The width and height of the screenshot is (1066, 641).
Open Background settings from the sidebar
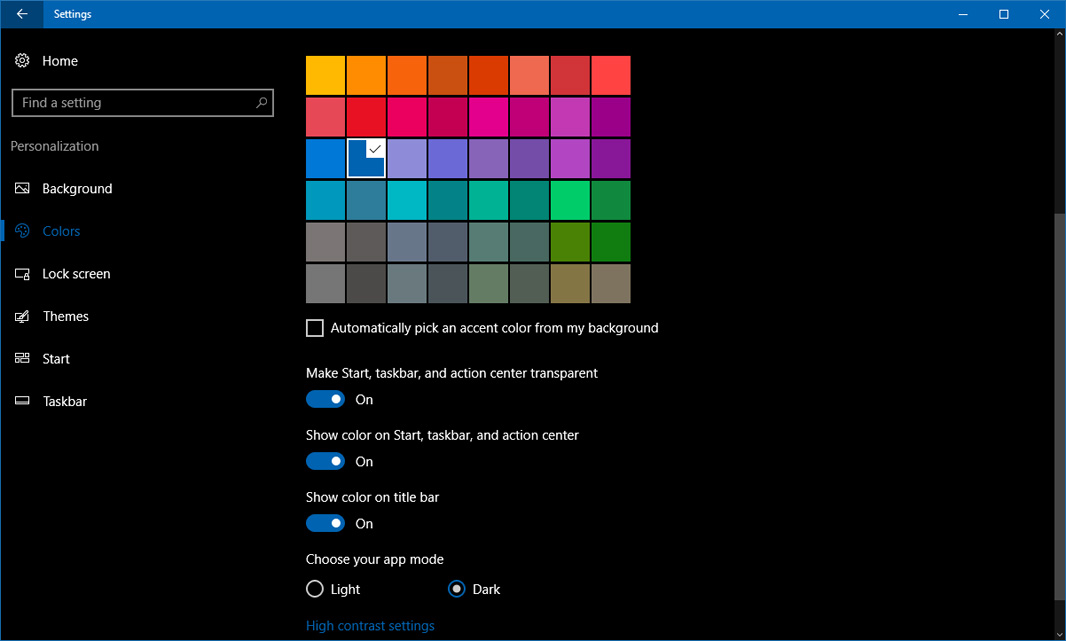coord(22,188)
